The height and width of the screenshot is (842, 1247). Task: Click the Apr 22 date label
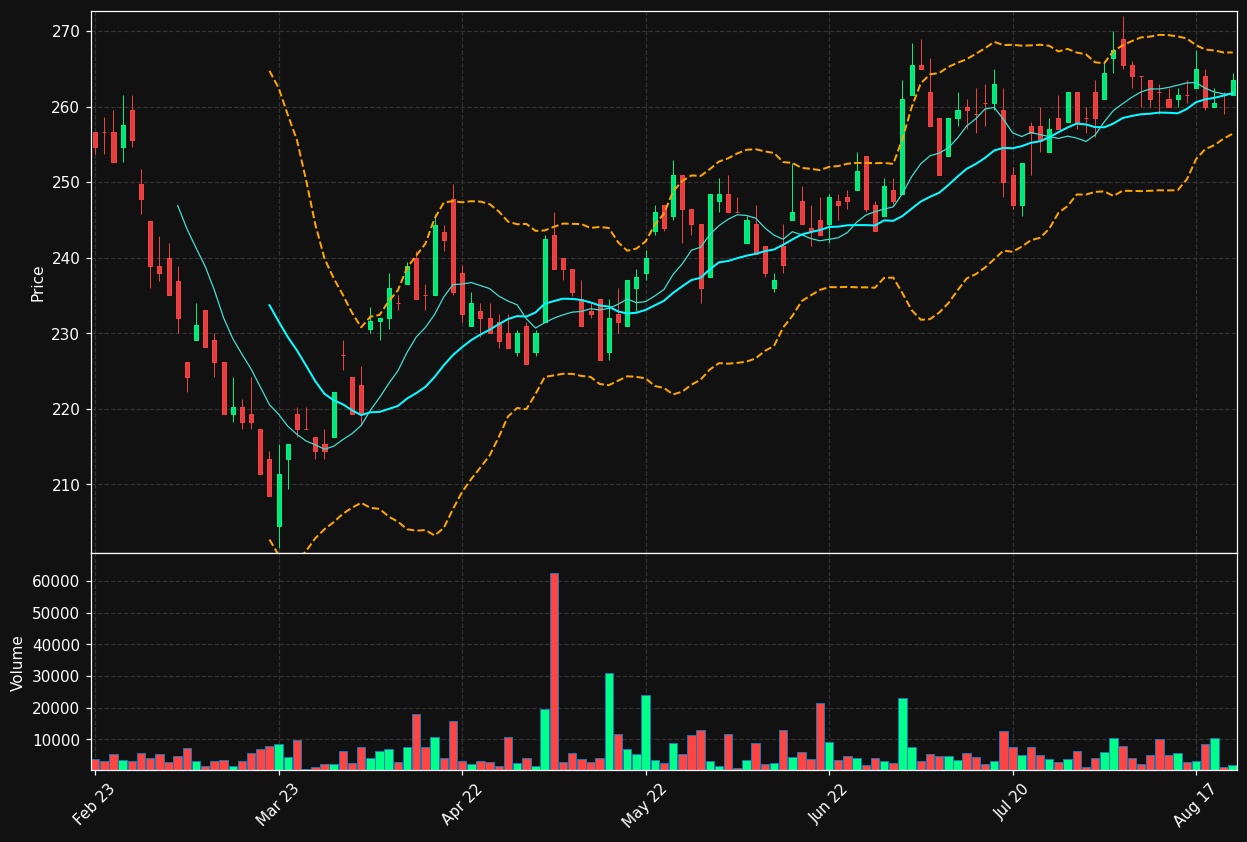(461, 804)
